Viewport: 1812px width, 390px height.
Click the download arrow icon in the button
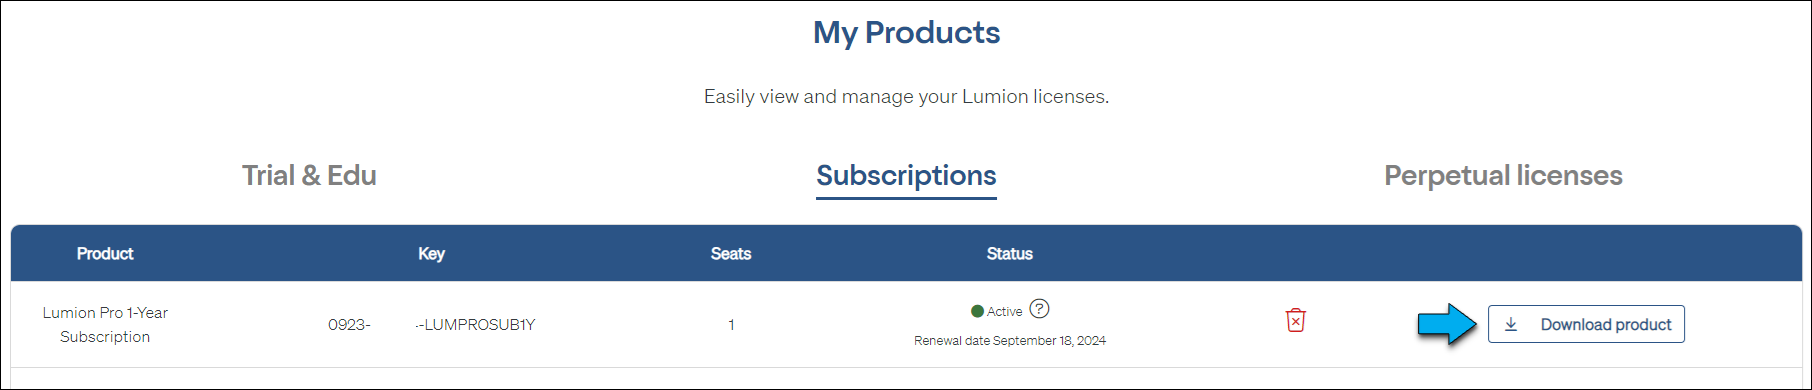1511,325
